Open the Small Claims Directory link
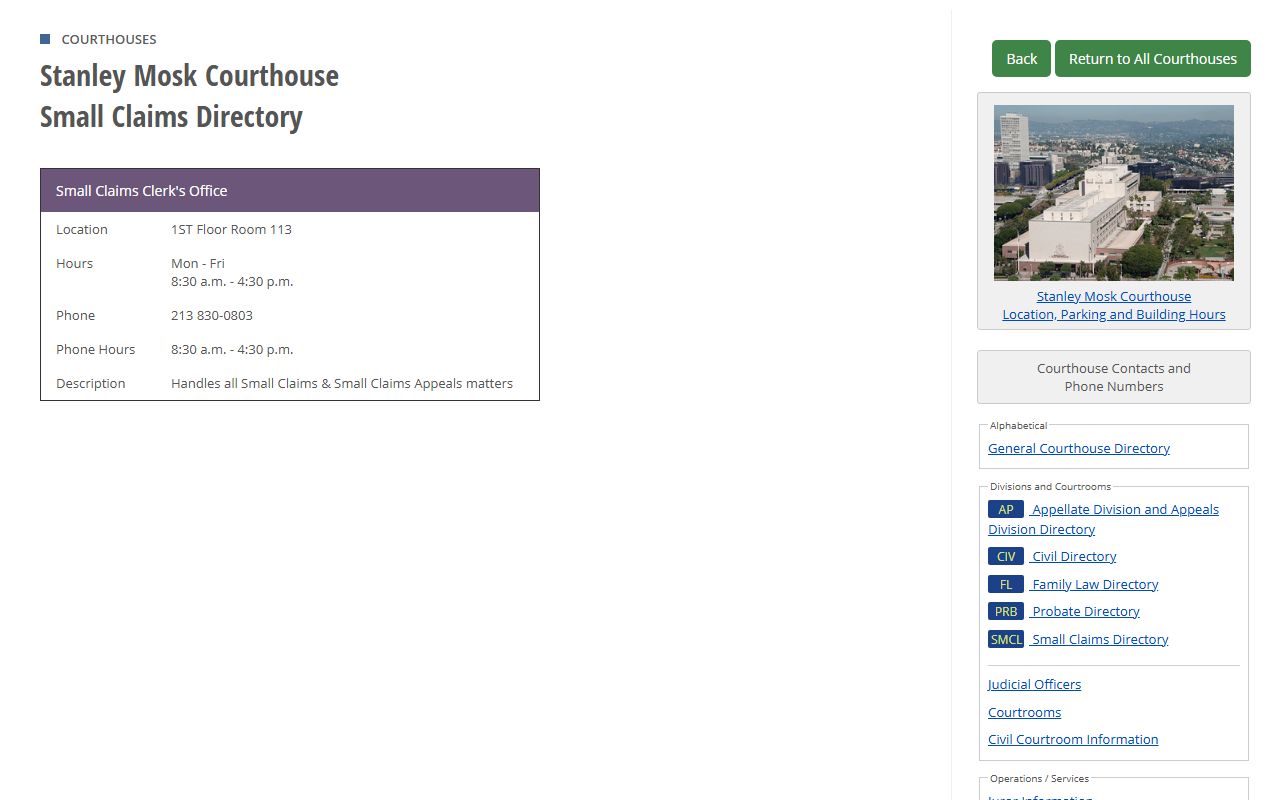 [x=1100, y=639]
